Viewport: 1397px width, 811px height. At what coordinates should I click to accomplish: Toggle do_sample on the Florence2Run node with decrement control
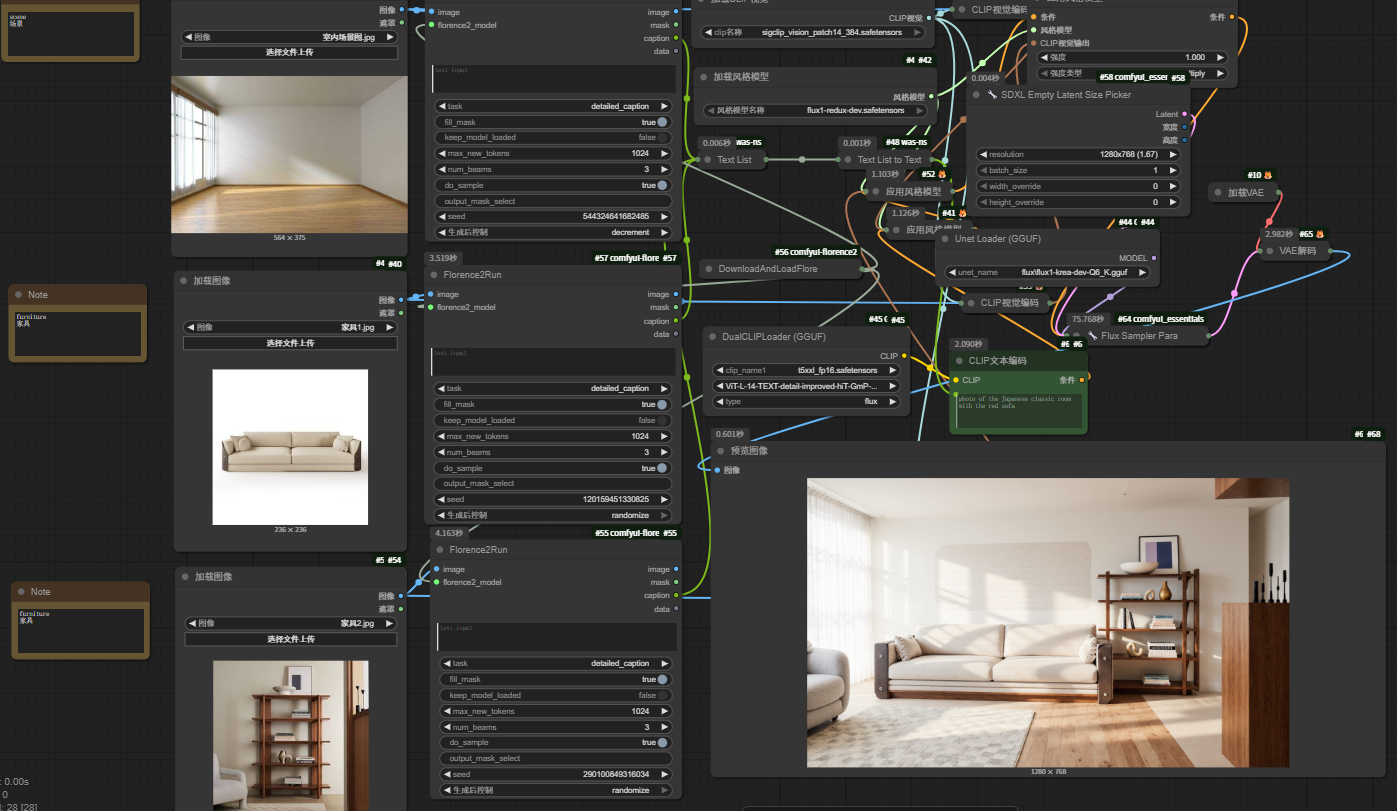coord(554,186)
